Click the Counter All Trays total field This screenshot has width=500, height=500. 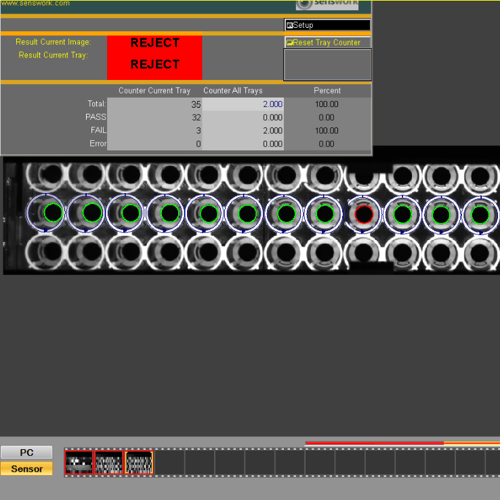point(243,104)
